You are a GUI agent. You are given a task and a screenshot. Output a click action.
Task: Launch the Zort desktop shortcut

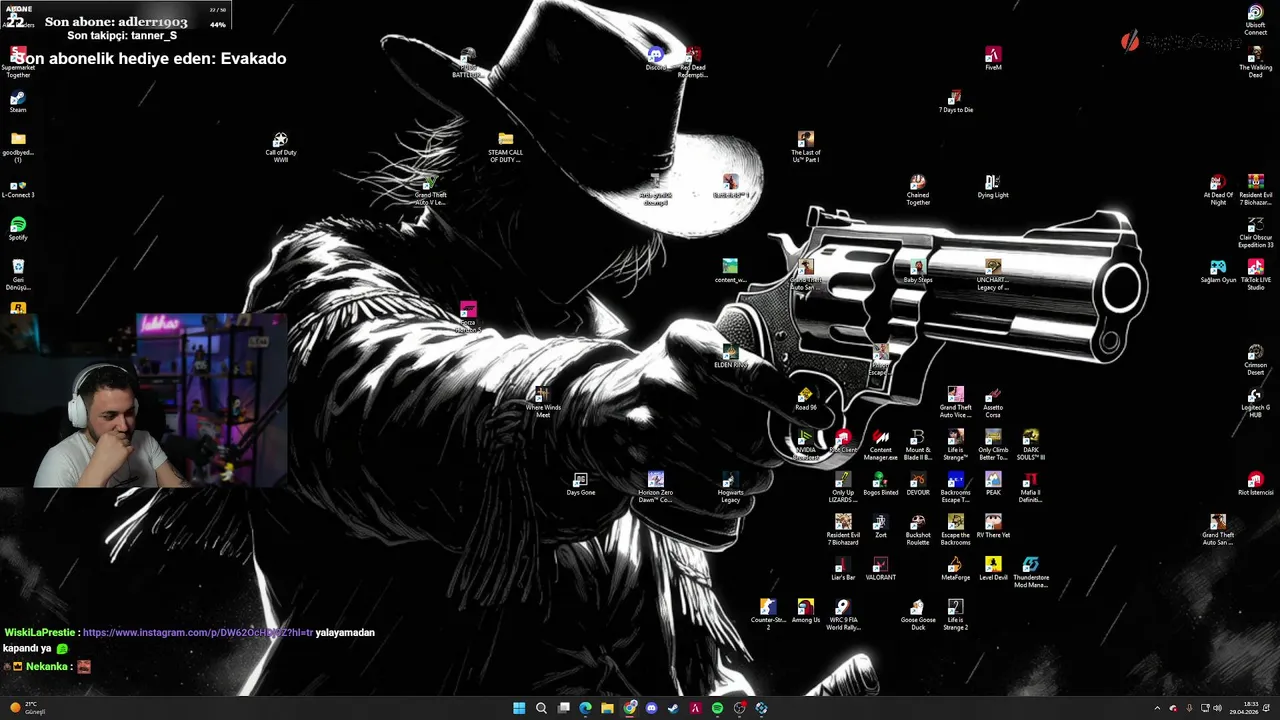tap(880, 527)
